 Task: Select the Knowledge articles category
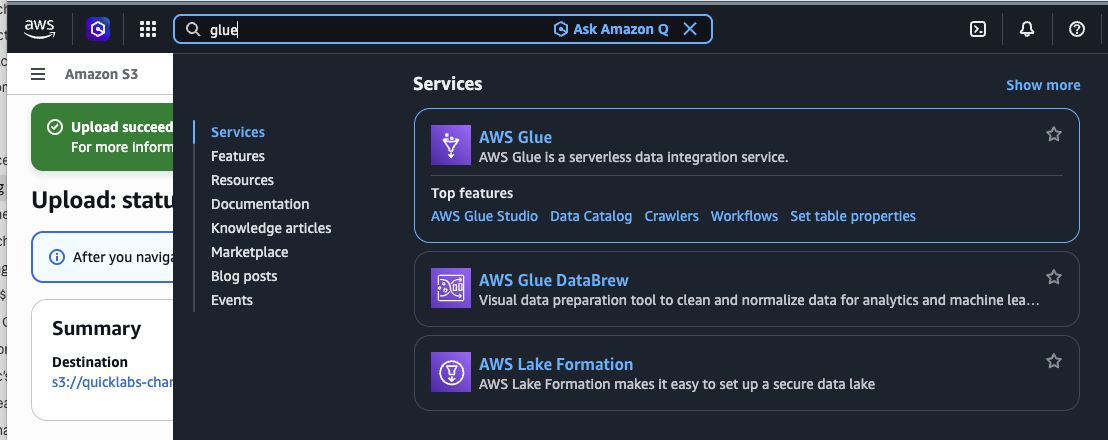click(271, 228)
